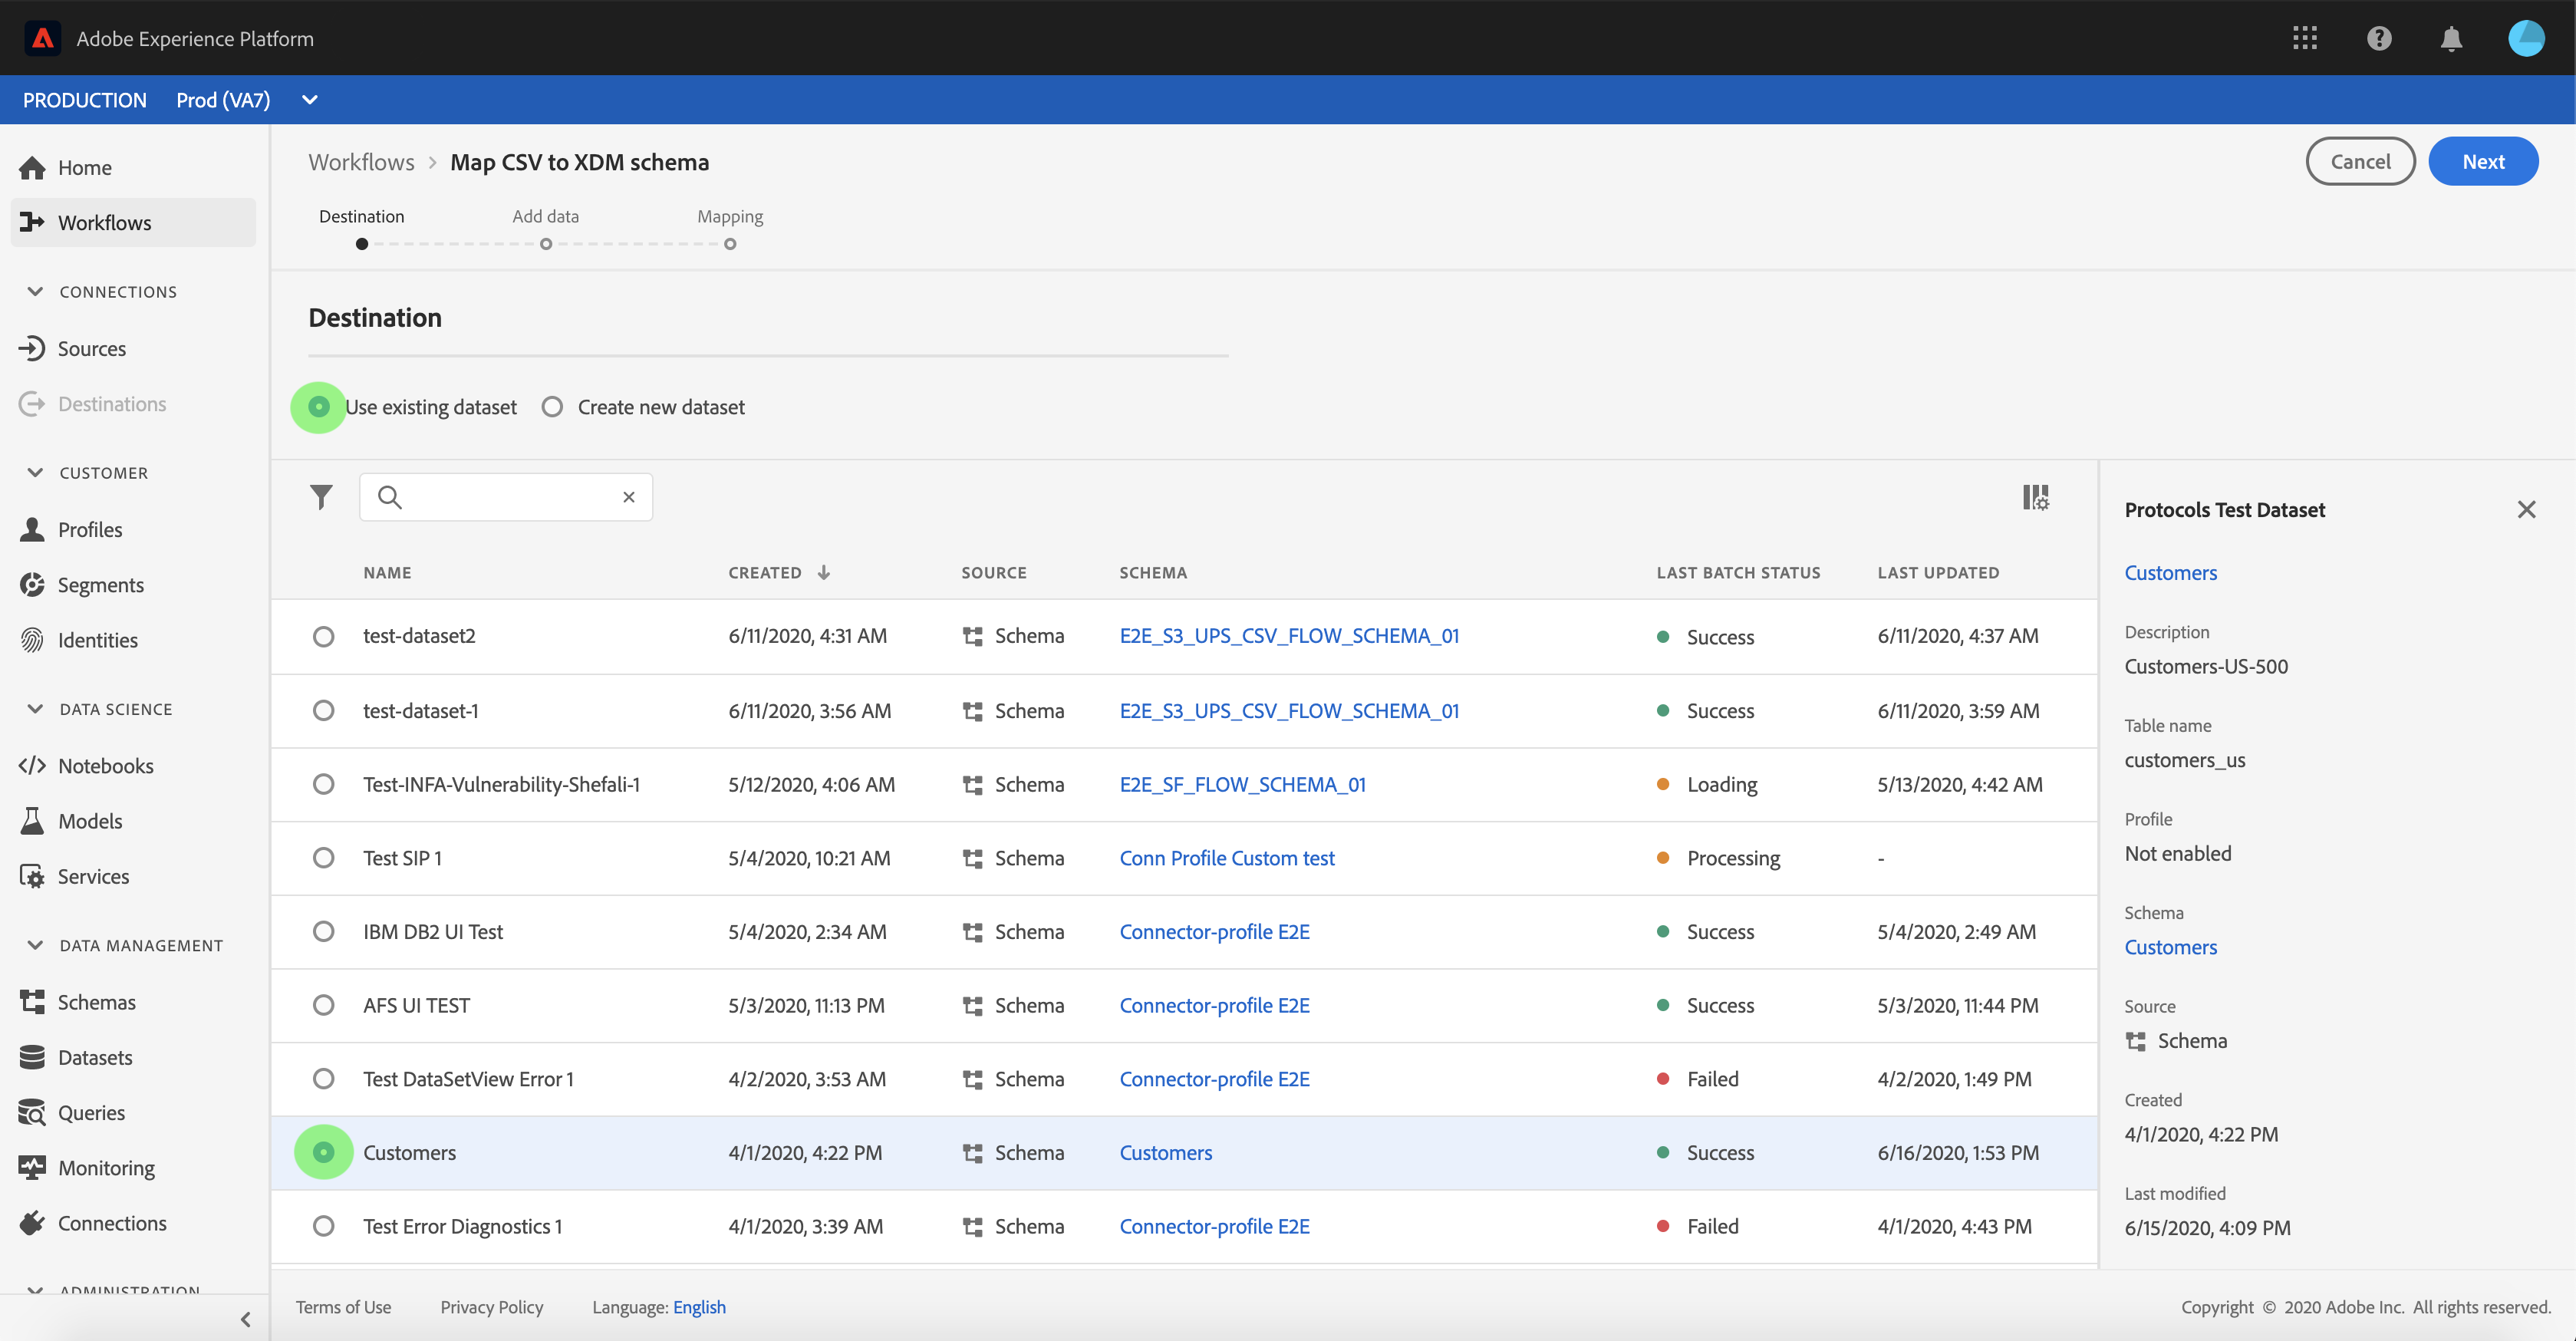Sort by the CREATED column header
Viewport: 2576px width, 1341px height.
tap(765, 572)
